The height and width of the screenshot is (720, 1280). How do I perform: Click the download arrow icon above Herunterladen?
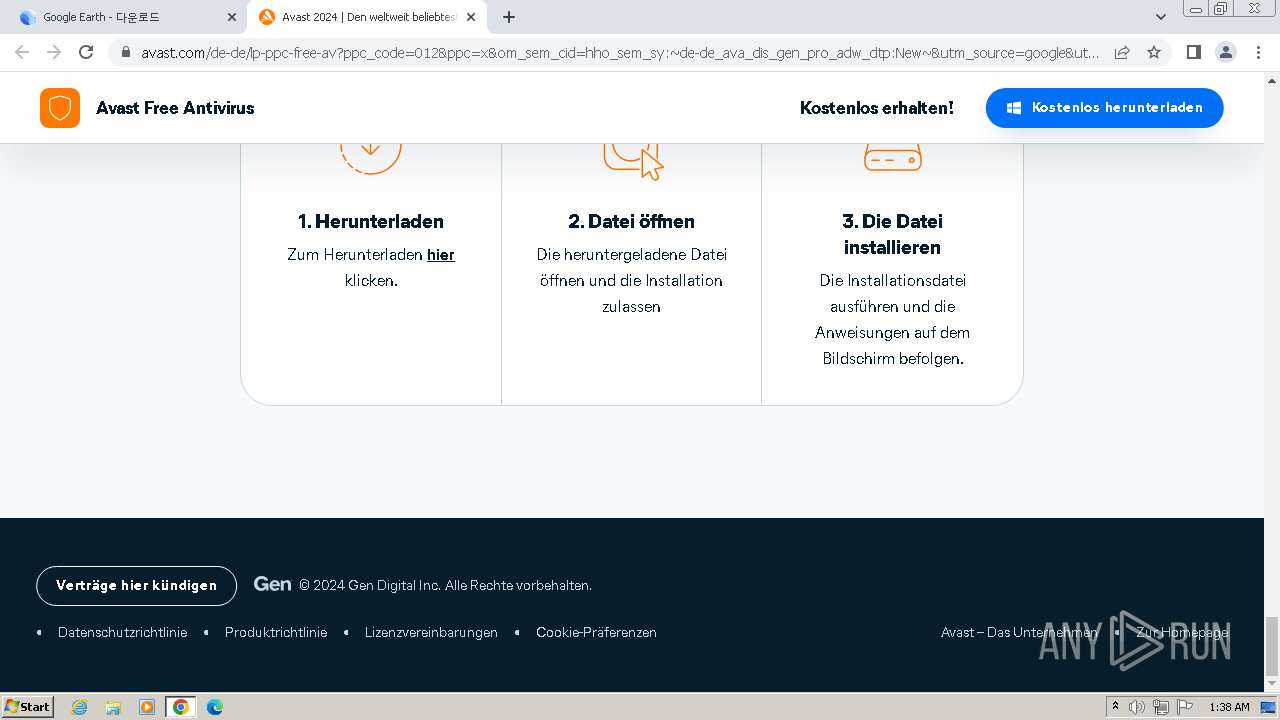pyautogui.click(x=371, y=158)
